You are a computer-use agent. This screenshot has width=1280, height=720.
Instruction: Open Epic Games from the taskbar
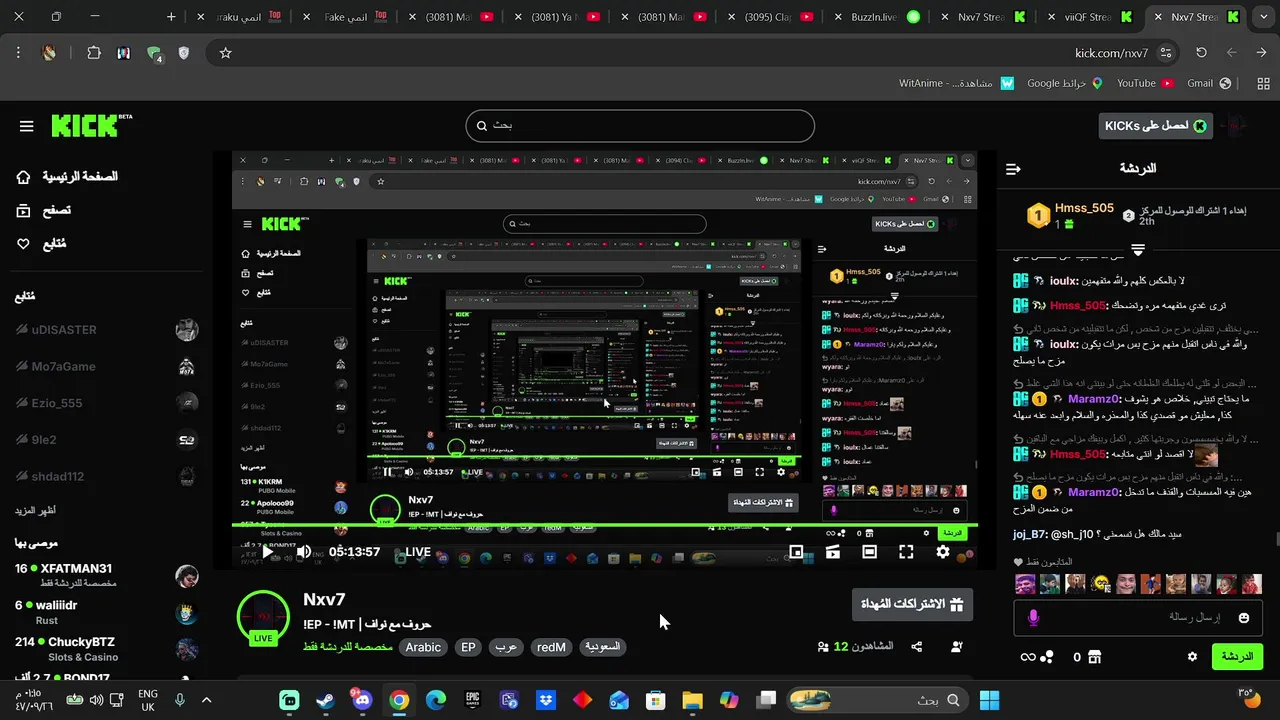pos(472,700)
